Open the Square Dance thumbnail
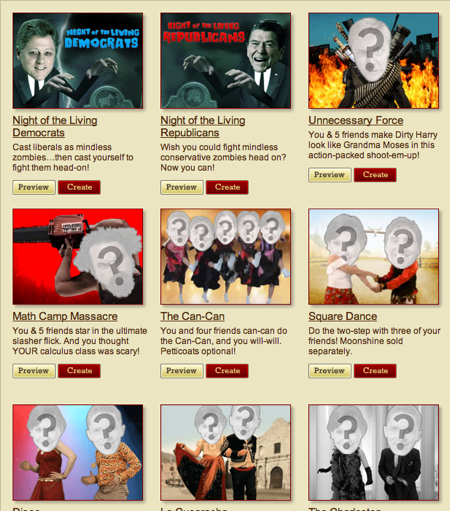Viewport: 450px width, 511px height. click(x=374, y=257)
